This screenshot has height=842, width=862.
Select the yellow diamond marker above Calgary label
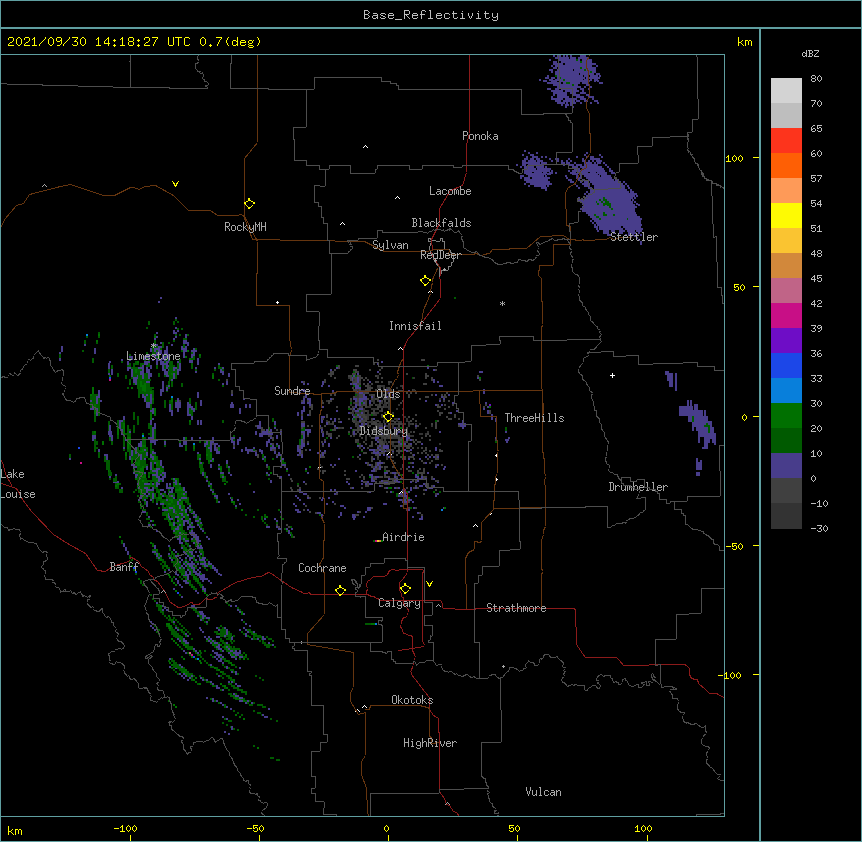(x=405, y=589)
